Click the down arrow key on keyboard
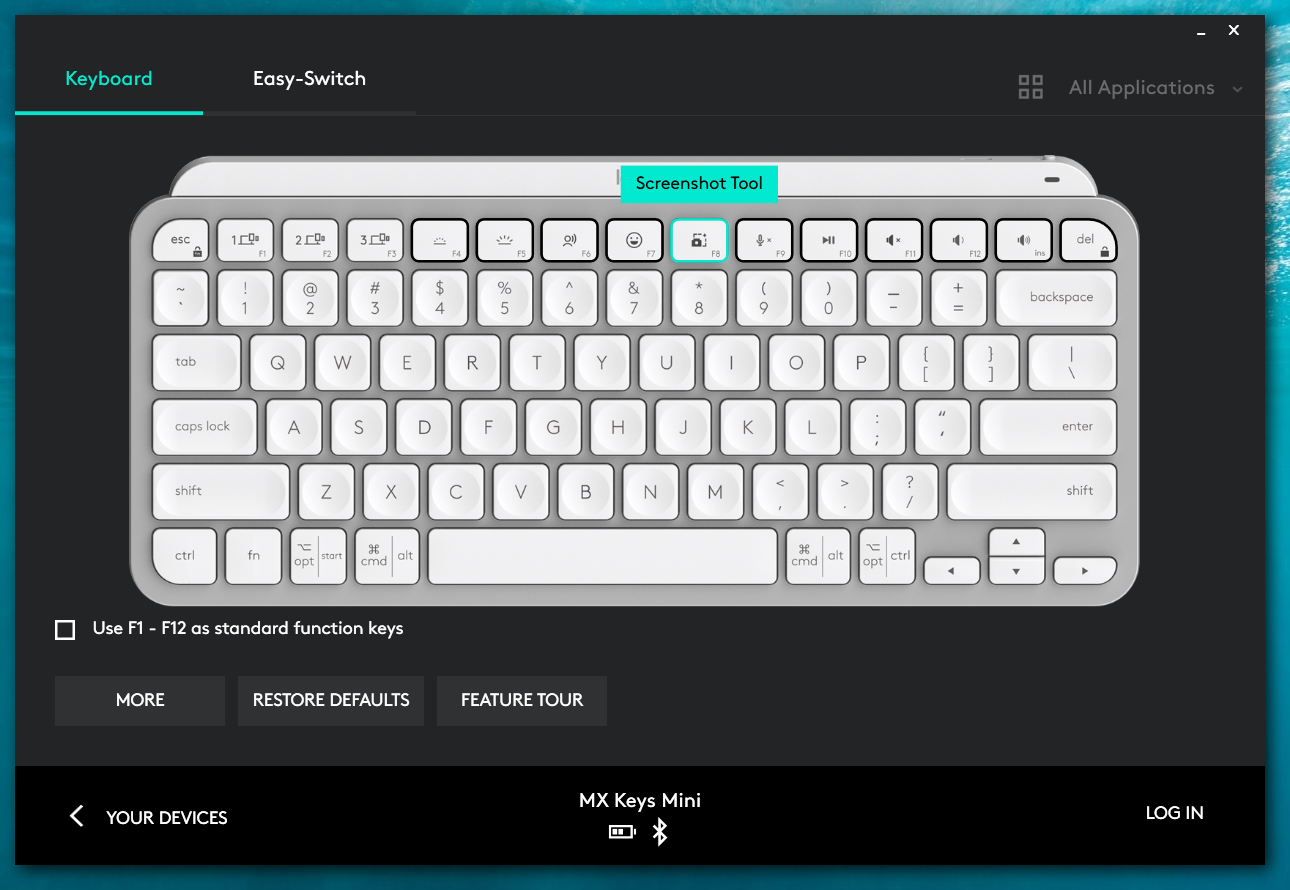 pyautogui.click(x=1017, y=571)
